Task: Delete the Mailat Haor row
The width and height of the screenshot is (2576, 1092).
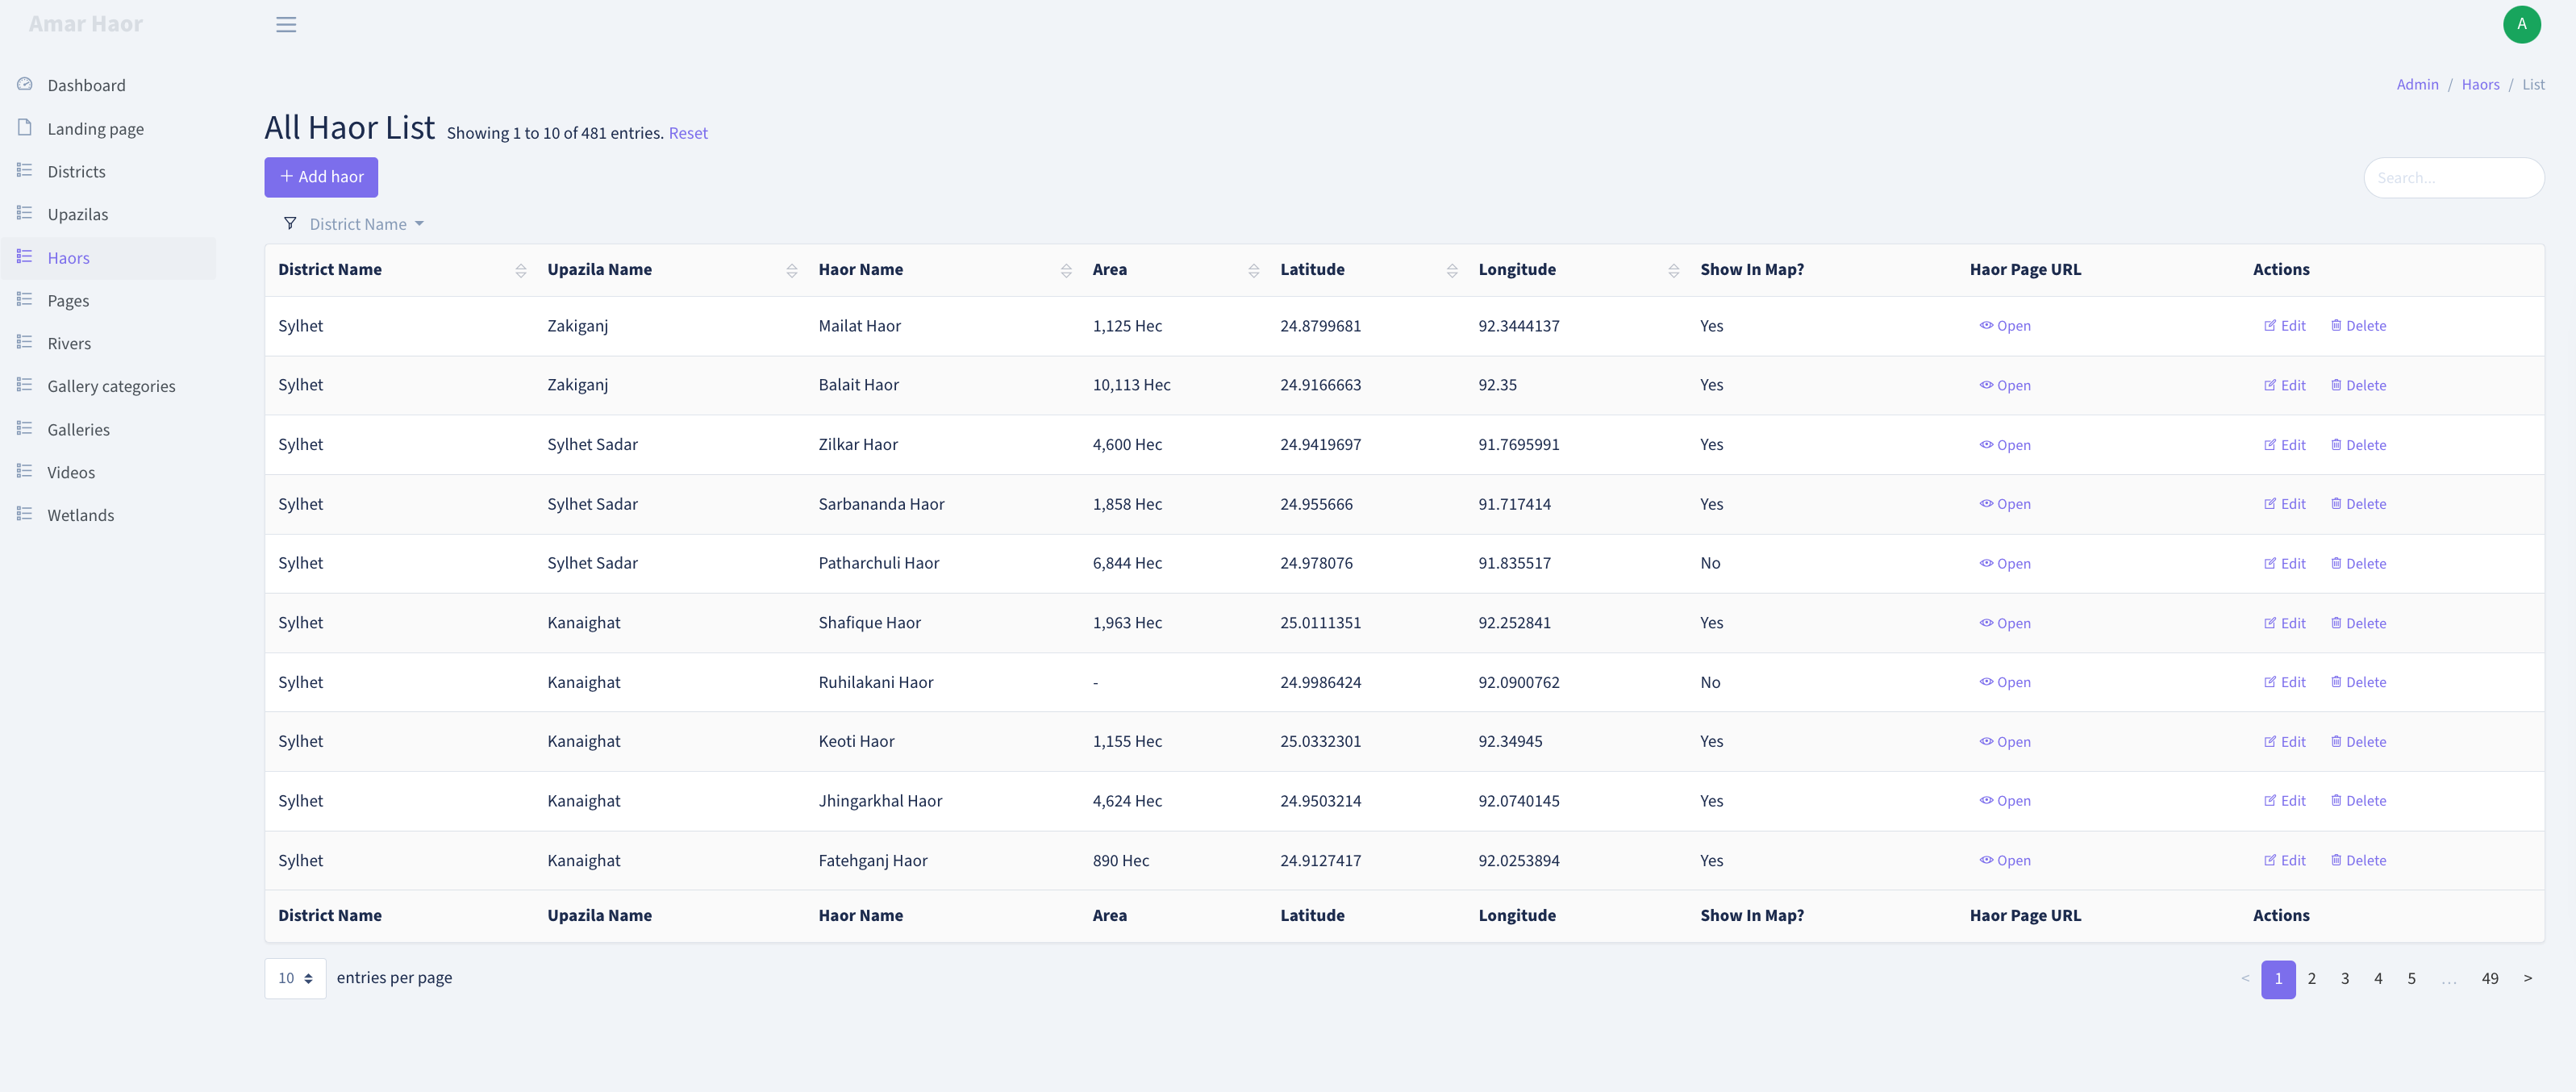Action: click(2358, 326)
